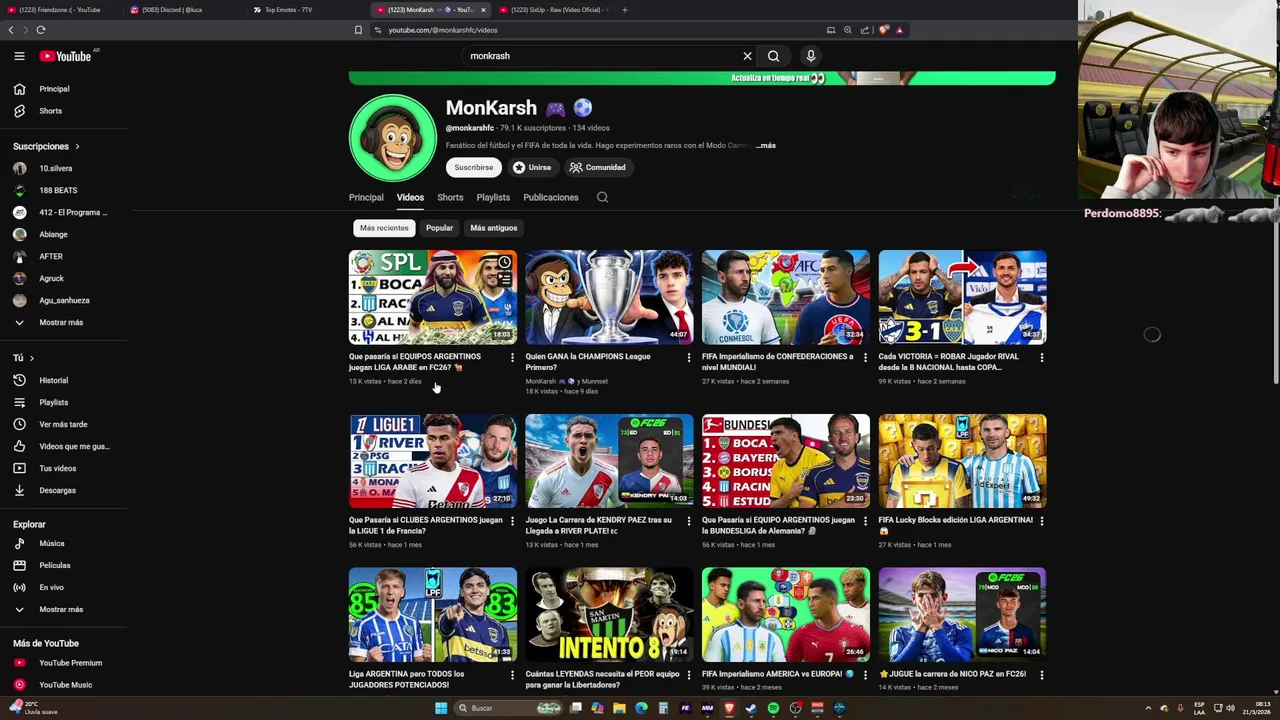
Task: Open options menu for Lucky Blocks video
Action: (x=1042, y=521)
